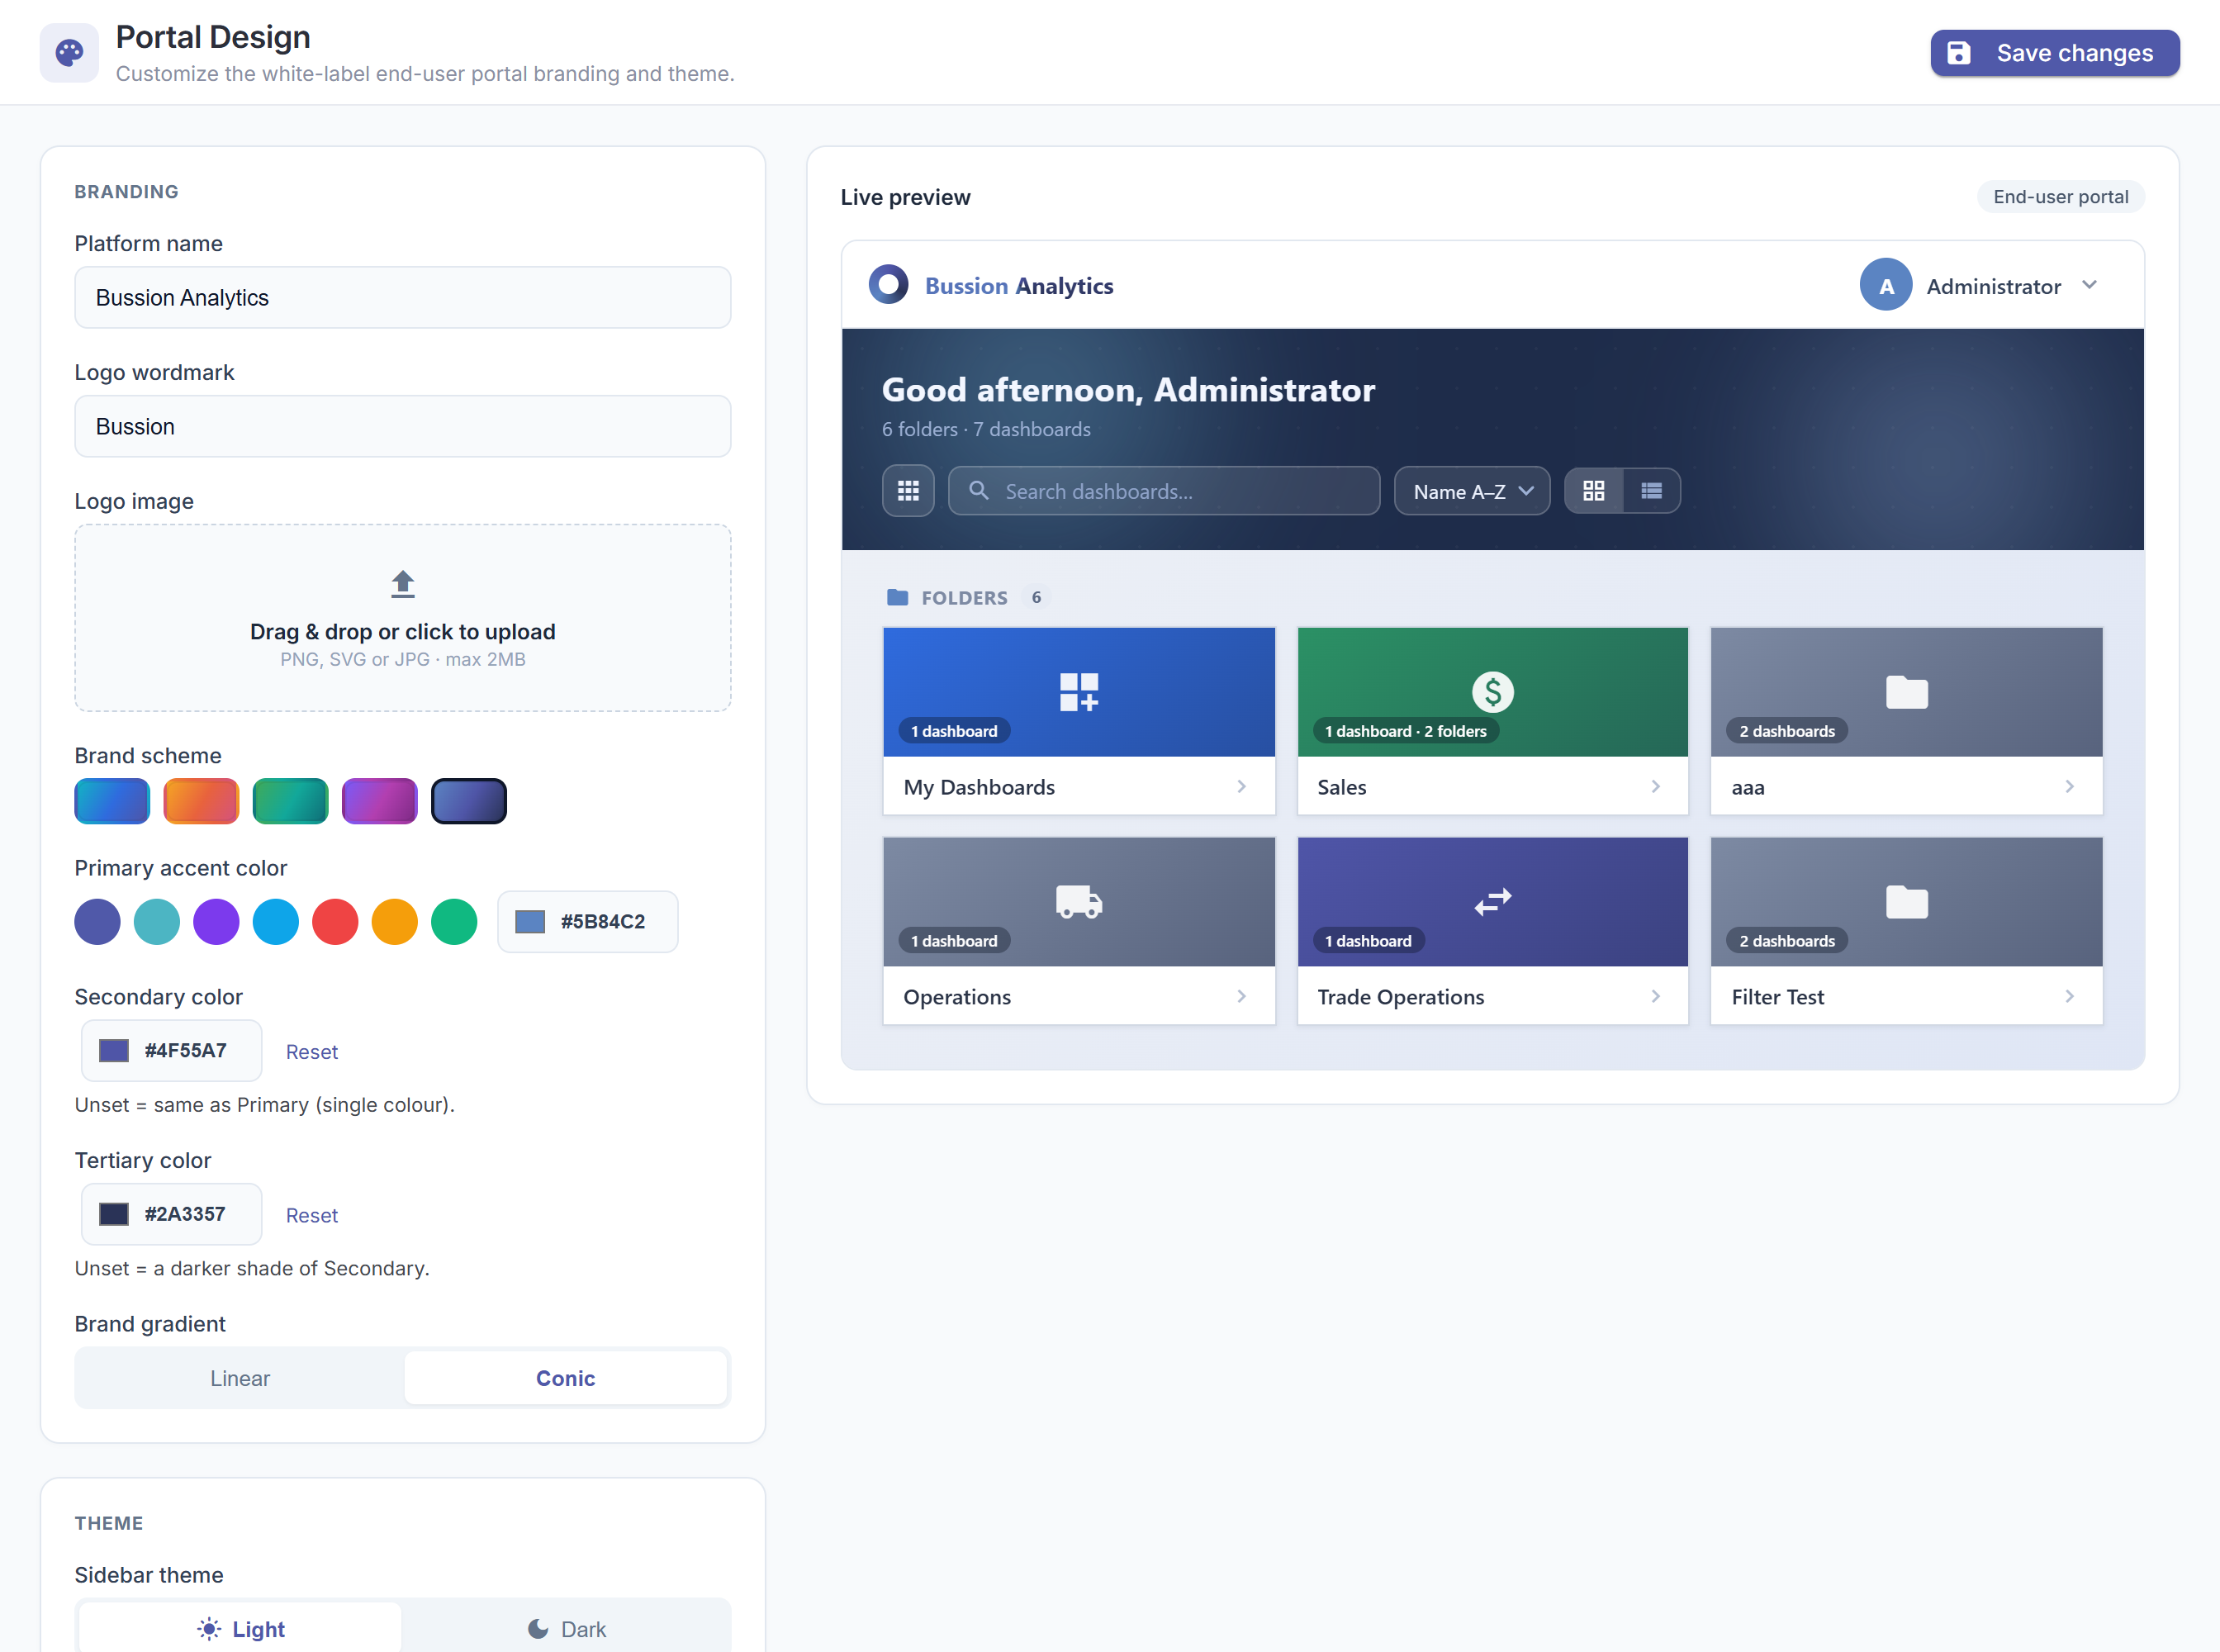Click the End-user portal badge
Screen dimensions: 2220x1652
(x=2060, y=197)
